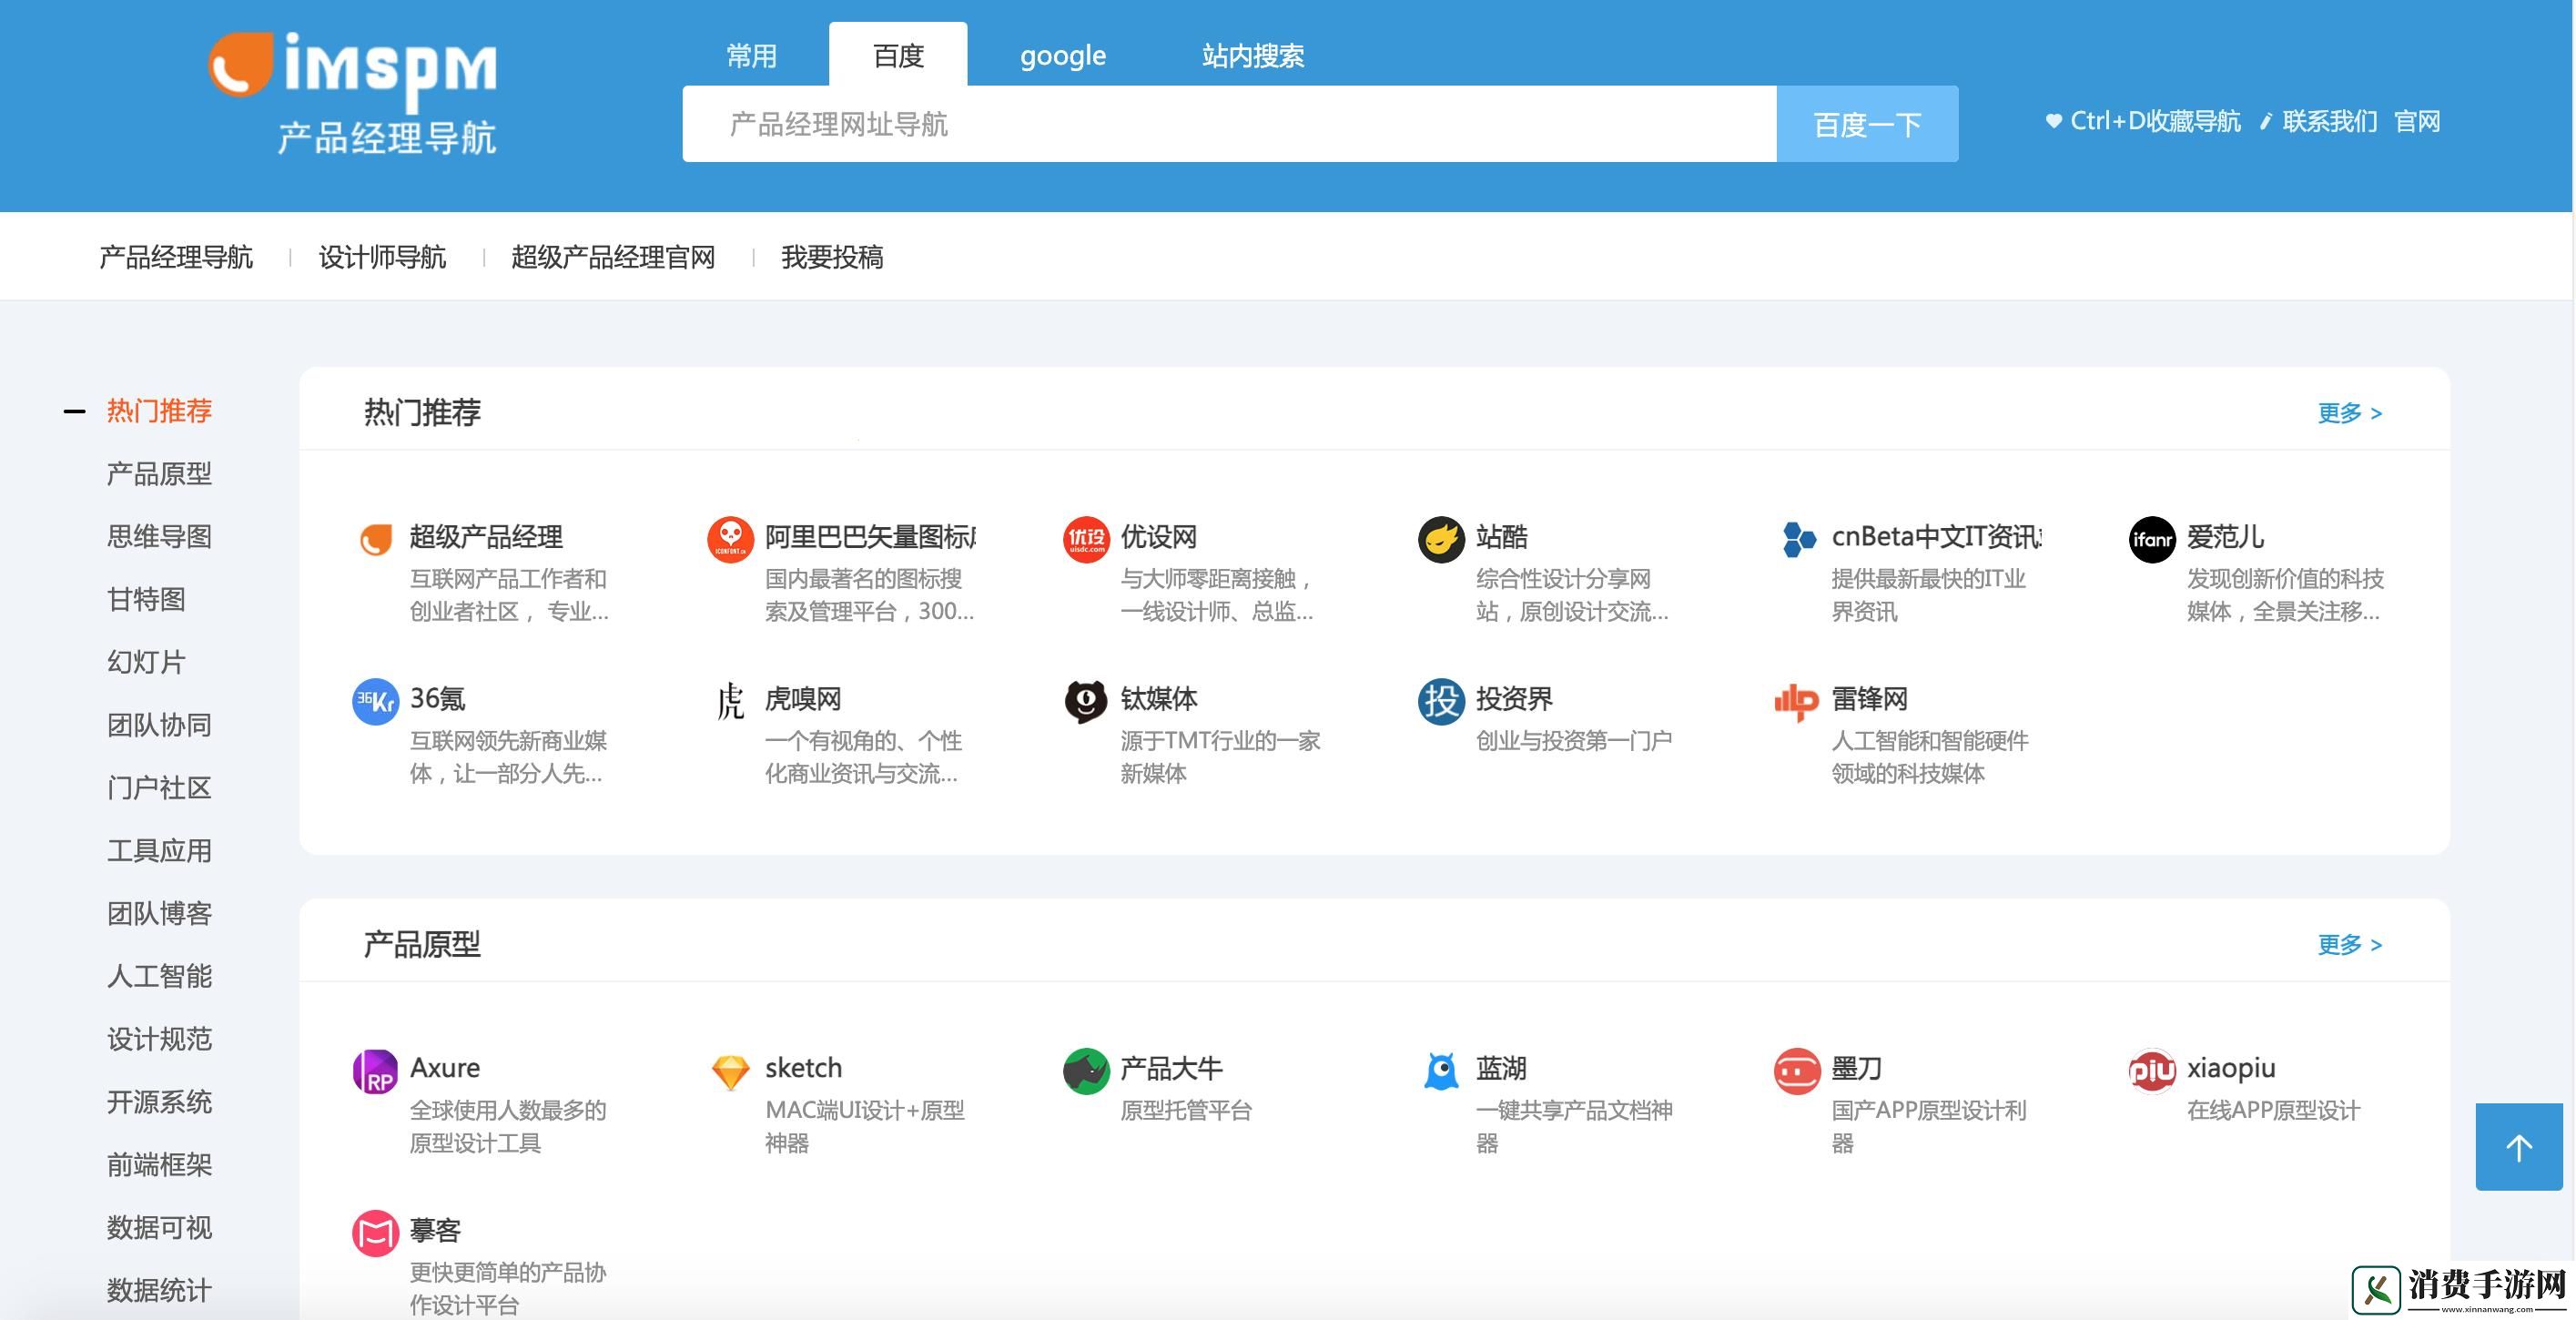Image resolution: width=2576 pixels, height=1320 pixels.
Task: Open the Axure title link
Action: [445, 1069]
